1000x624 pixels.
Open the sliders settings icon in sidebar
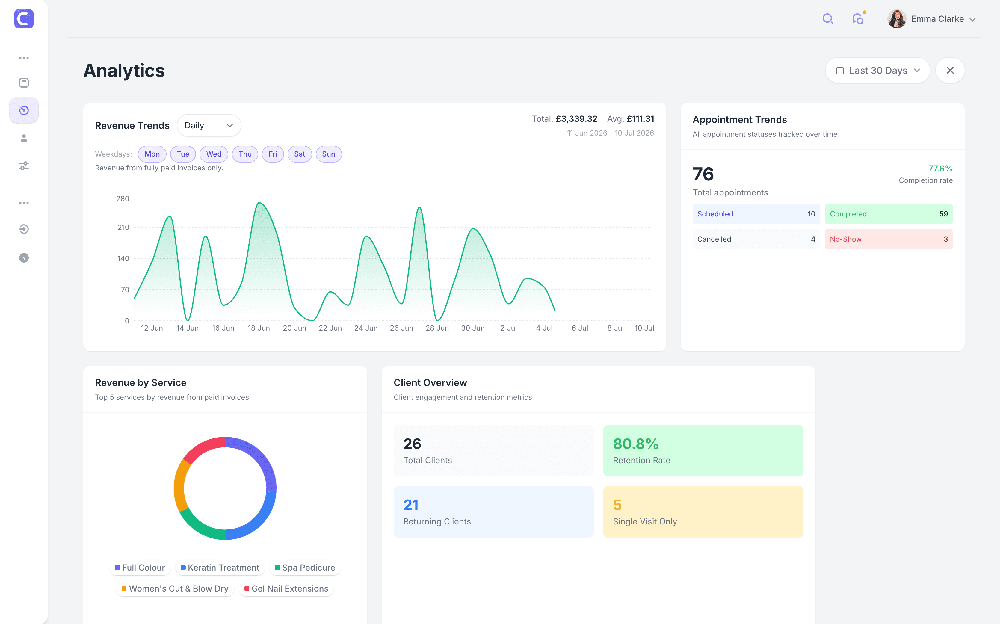24,166
